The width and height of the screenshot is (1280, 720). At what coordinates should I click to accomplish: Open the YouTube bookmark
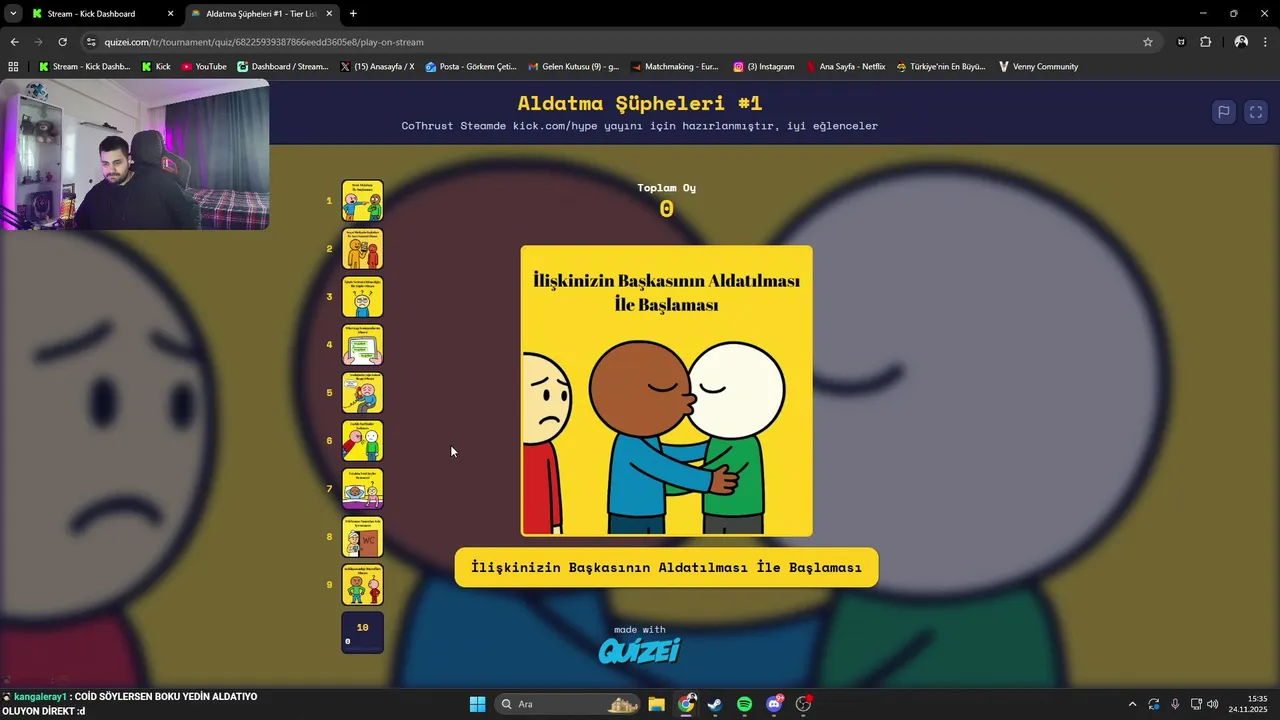point(204,67)
